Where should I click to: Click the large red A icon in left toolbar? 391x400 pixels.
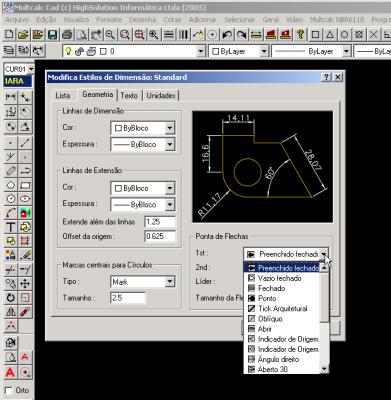pos(11,372)
